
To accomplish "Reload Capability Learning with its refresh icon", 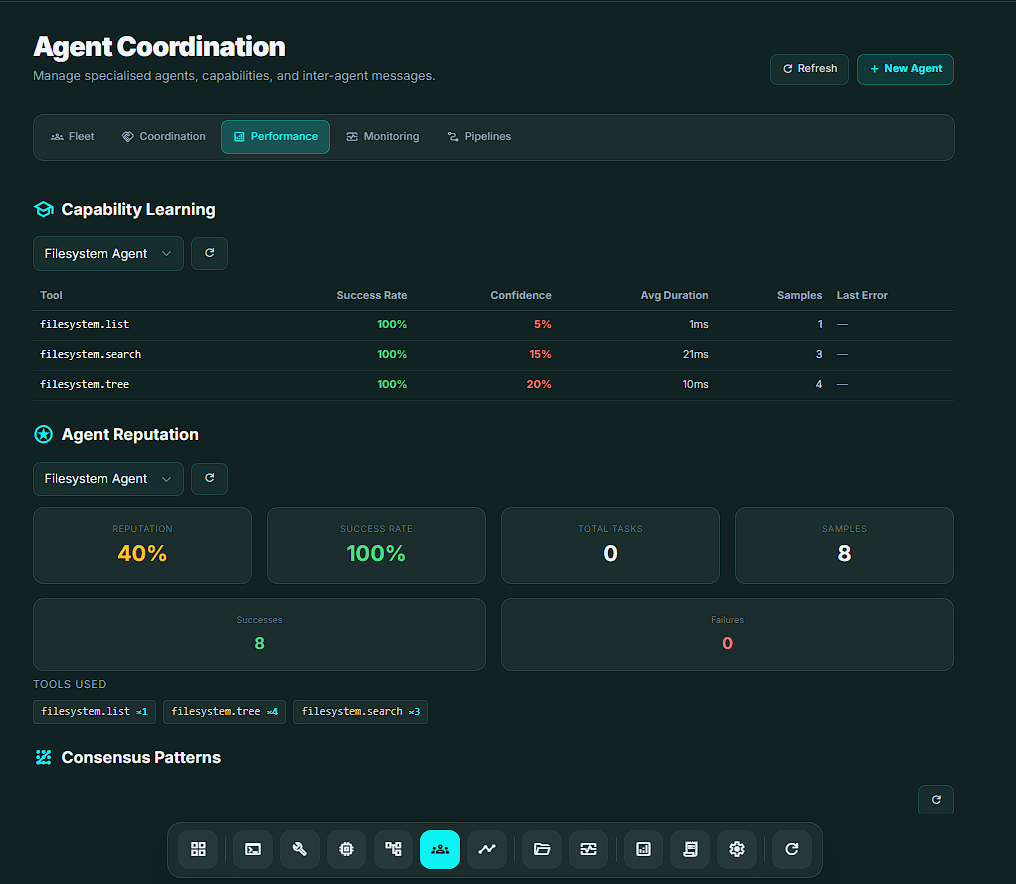I will [210, 253].
